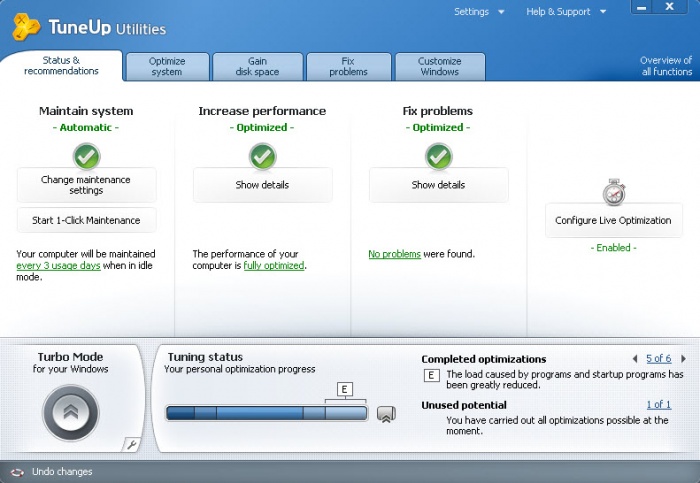Minimize the TuneUp Utilities window
Image resolution: width=700 pixels, height=483 pixels.
pos(642,7)
